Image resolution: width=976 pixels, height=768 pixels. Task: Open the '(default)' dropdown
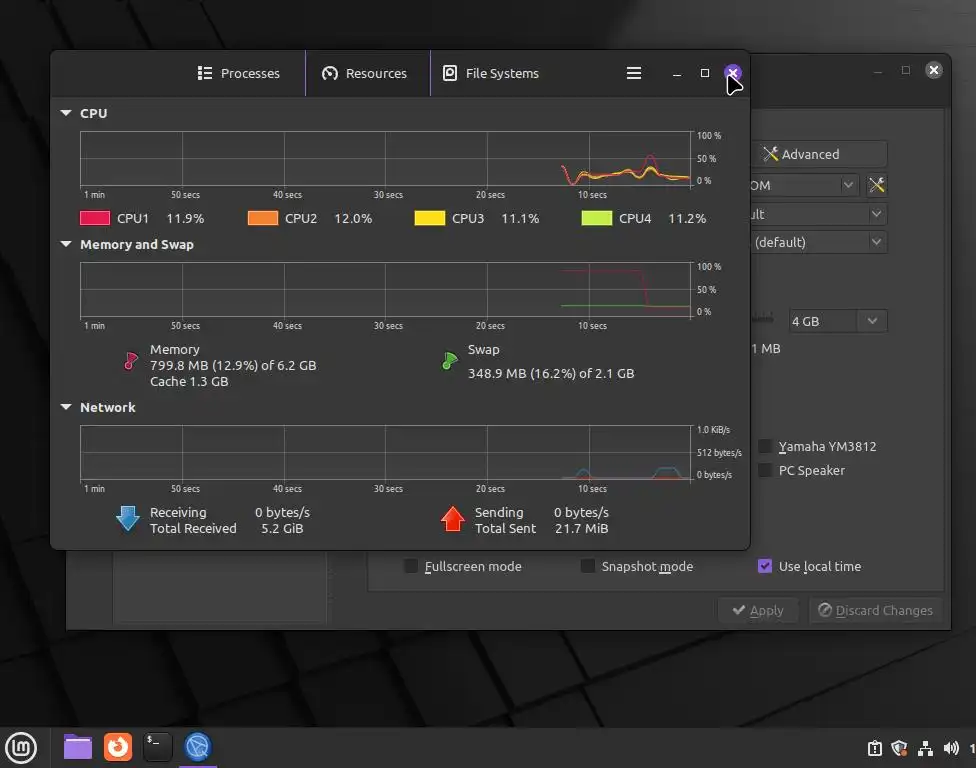click(x=819, y=242)
